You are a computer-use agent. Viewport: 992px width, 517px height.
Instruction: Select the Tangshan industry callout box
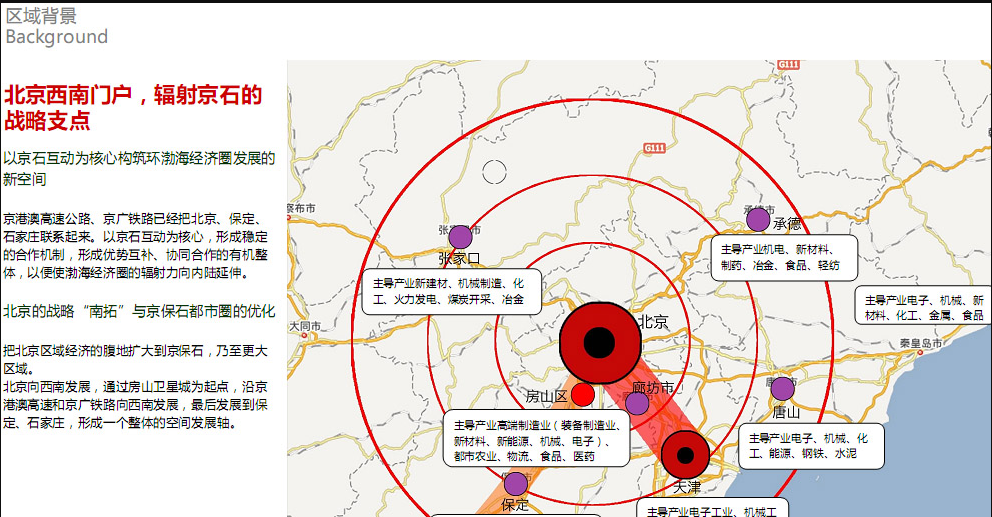pos(811,446)
